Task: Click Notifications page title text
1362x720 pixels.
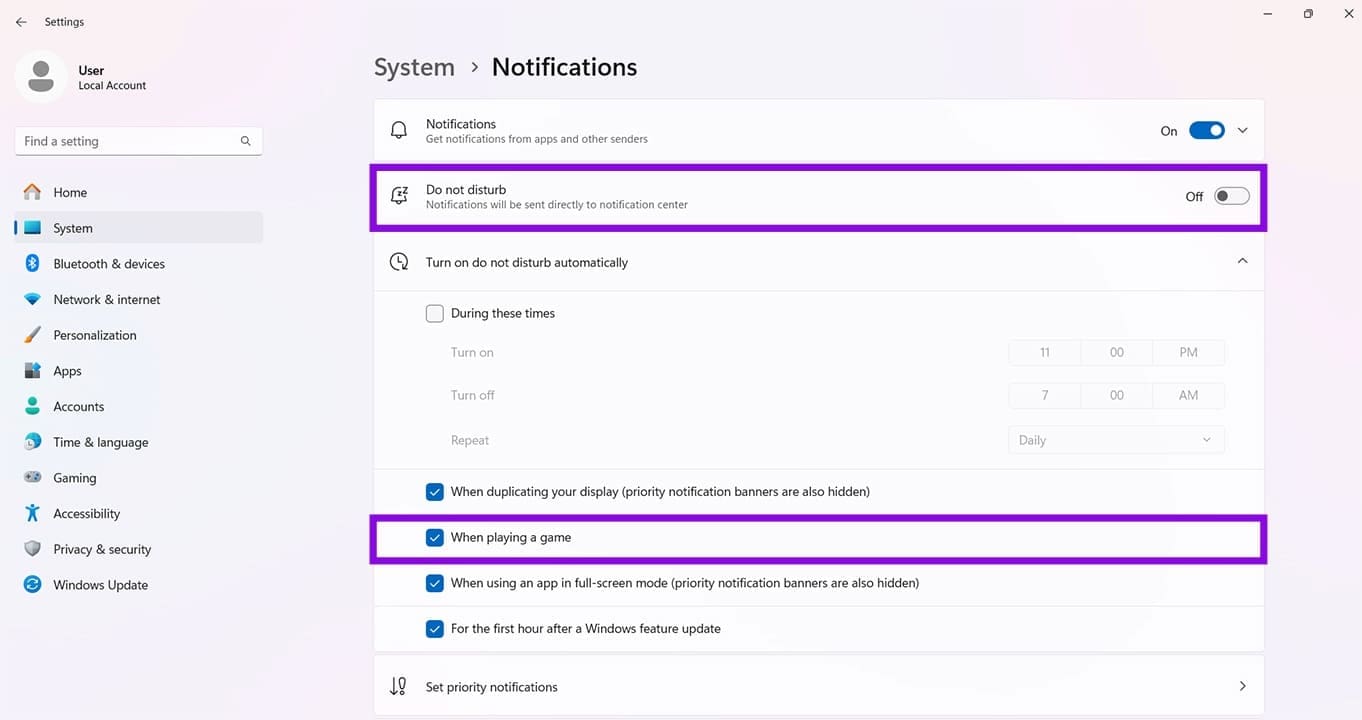Action: point(564,67)
